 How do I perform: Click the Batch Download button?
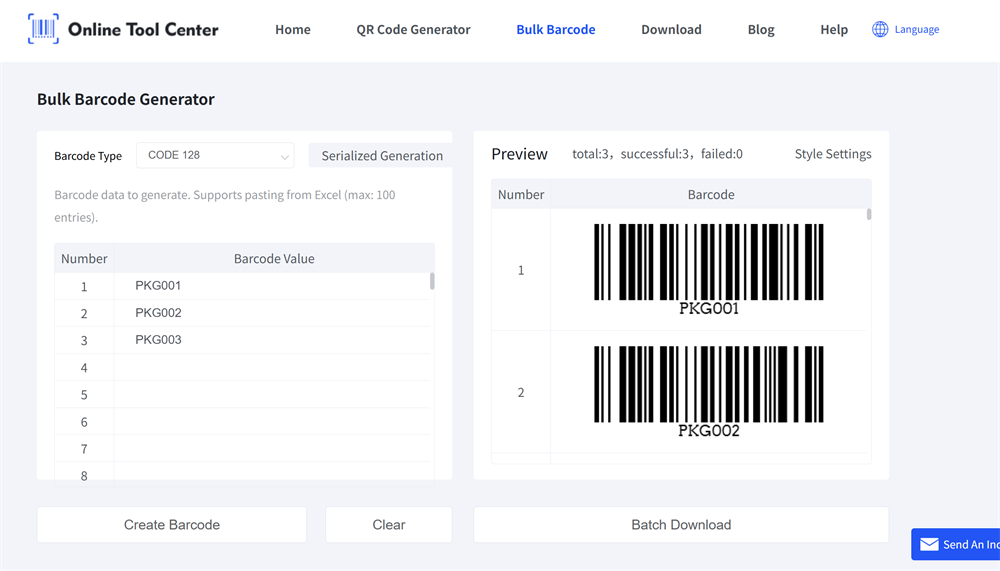click(x=681, y=524)
